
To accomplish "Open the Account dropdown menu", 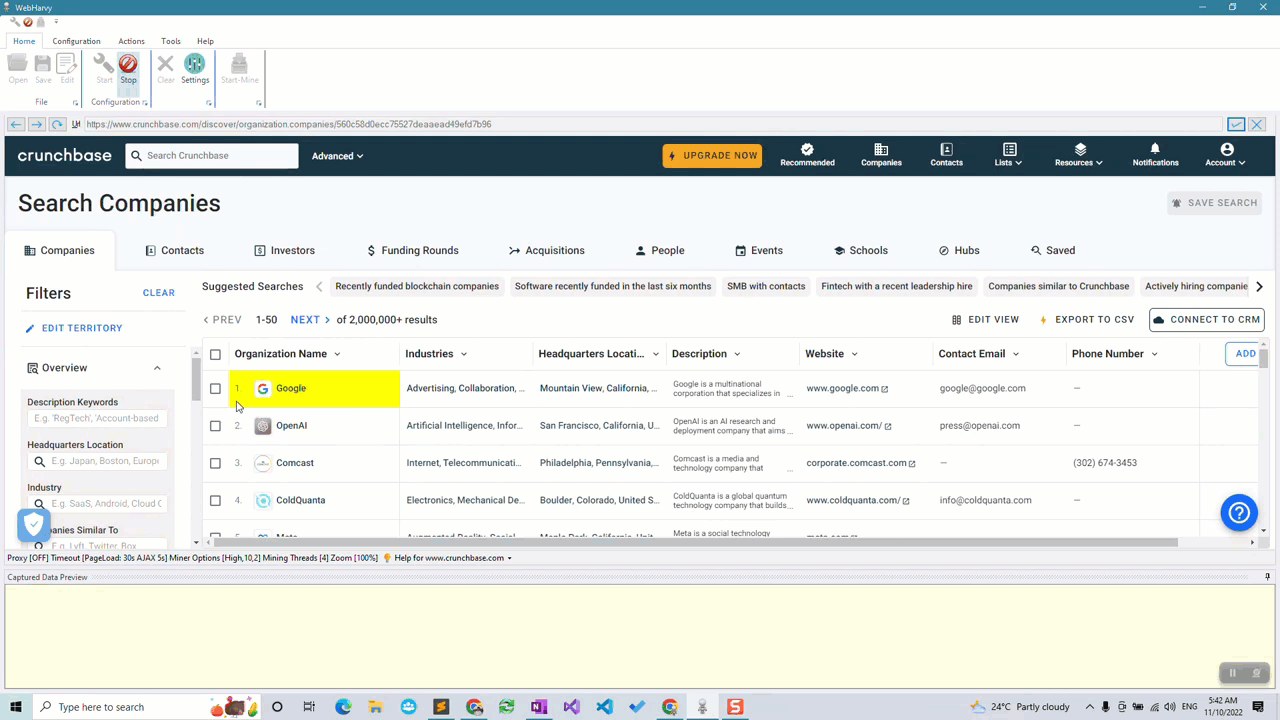I will click(x=1226, y=155).
